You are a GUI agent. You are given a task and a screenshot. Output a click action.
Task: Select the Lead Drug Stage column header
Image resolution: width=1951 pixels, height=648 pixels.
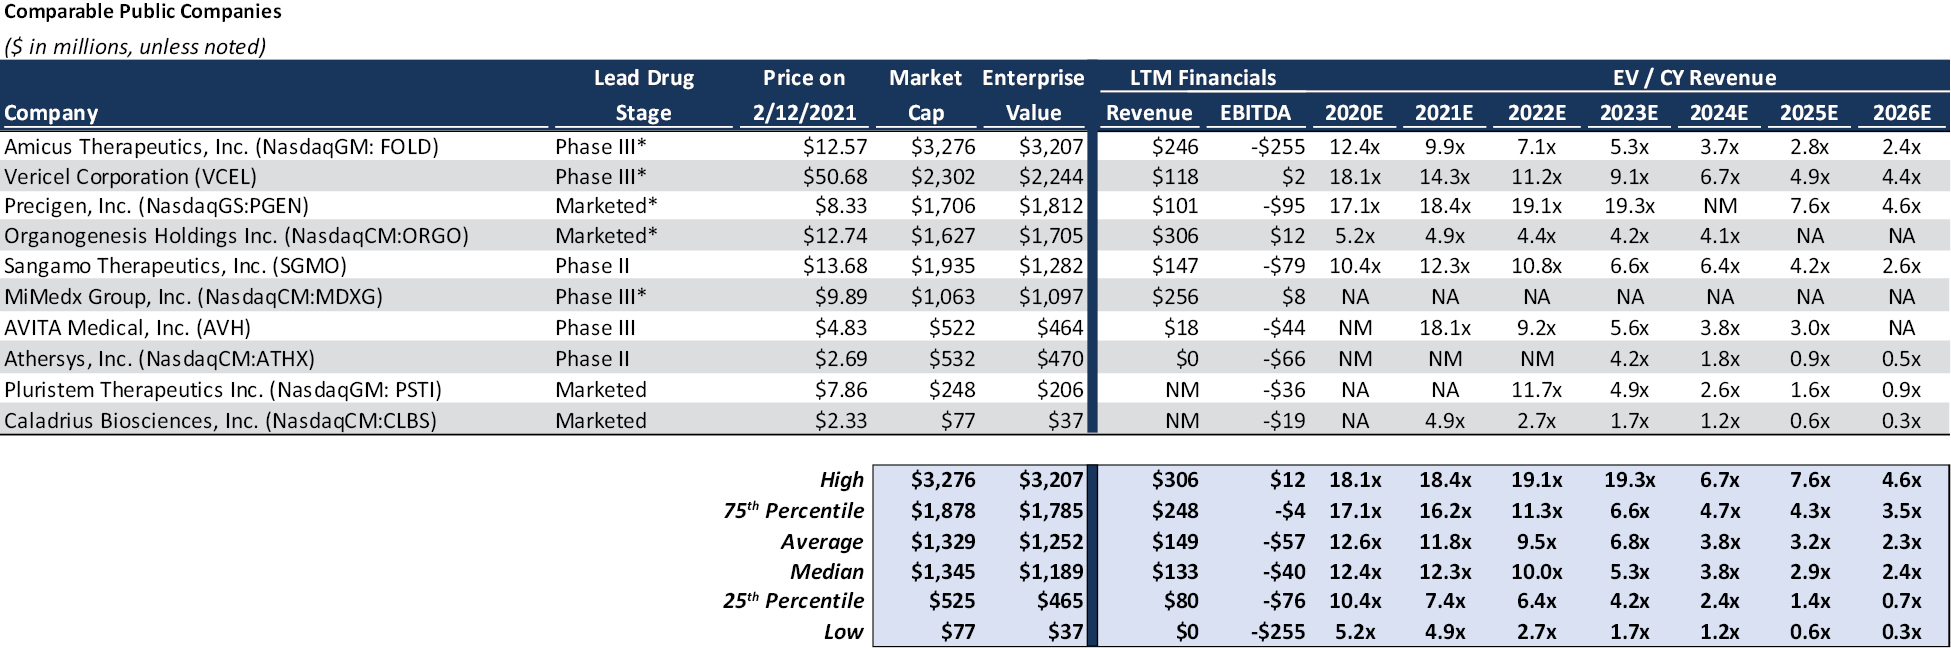pos(643,95)
